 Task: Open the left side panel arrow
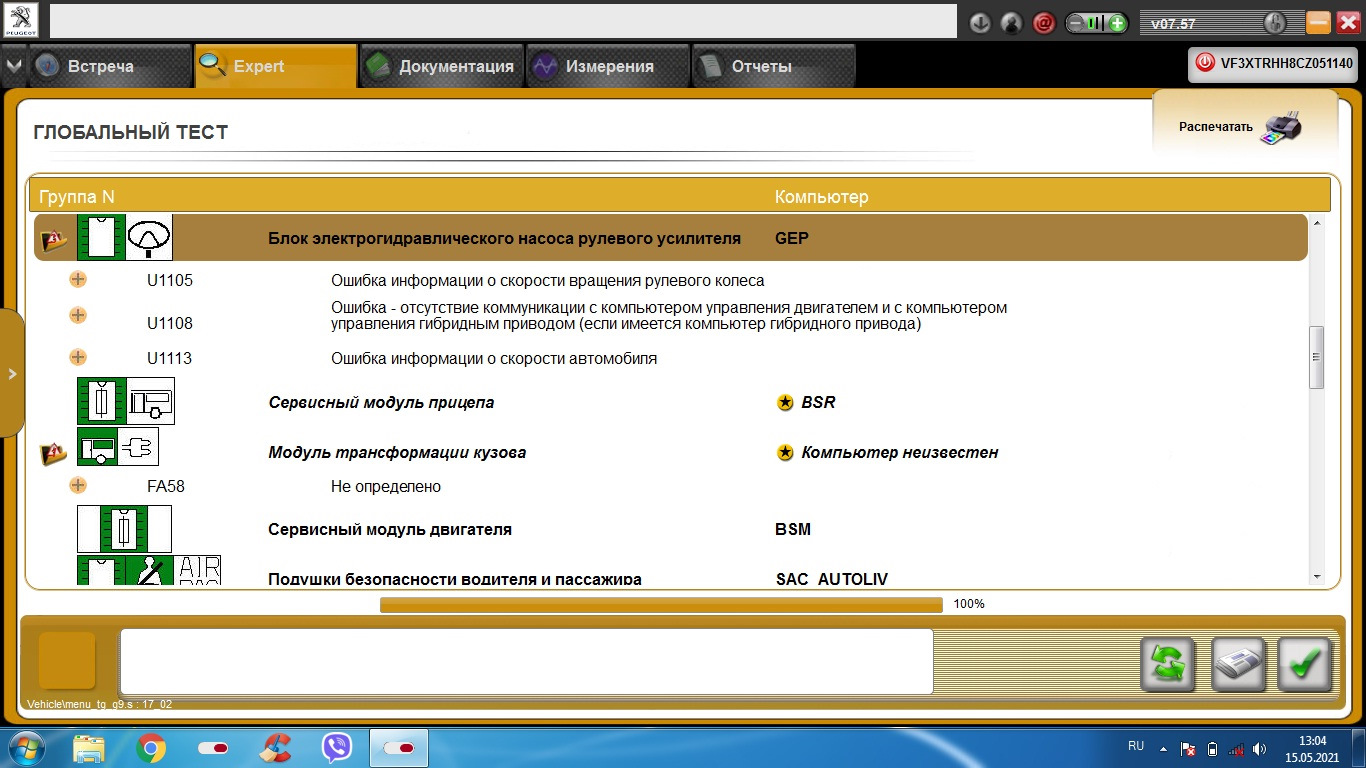(12, 373)
